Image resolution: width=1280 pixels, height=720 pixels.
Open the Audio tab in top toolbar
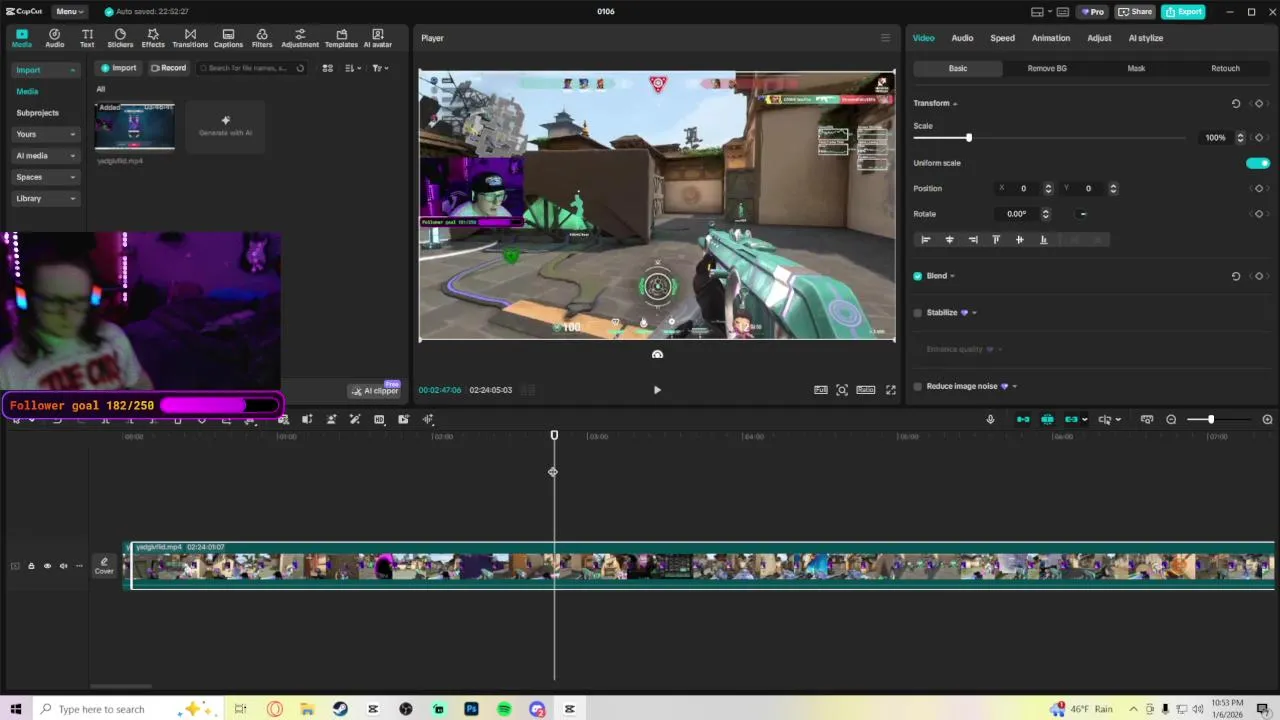[54, 38]
